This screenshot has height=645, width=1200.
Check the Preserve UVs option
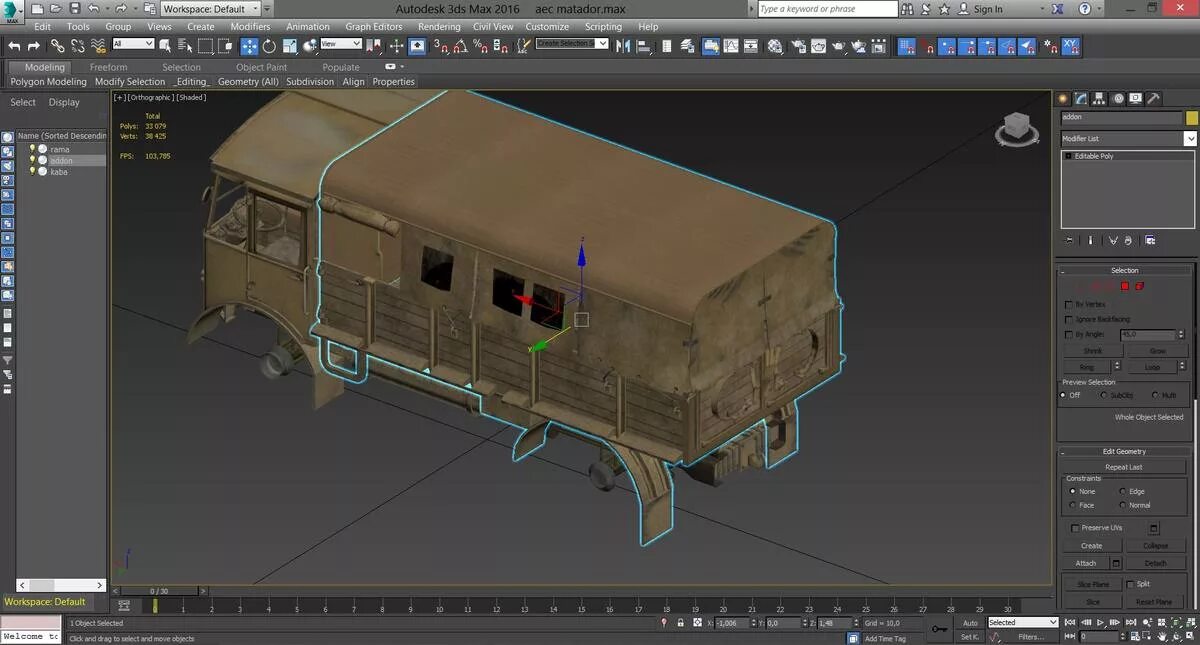1075,528
